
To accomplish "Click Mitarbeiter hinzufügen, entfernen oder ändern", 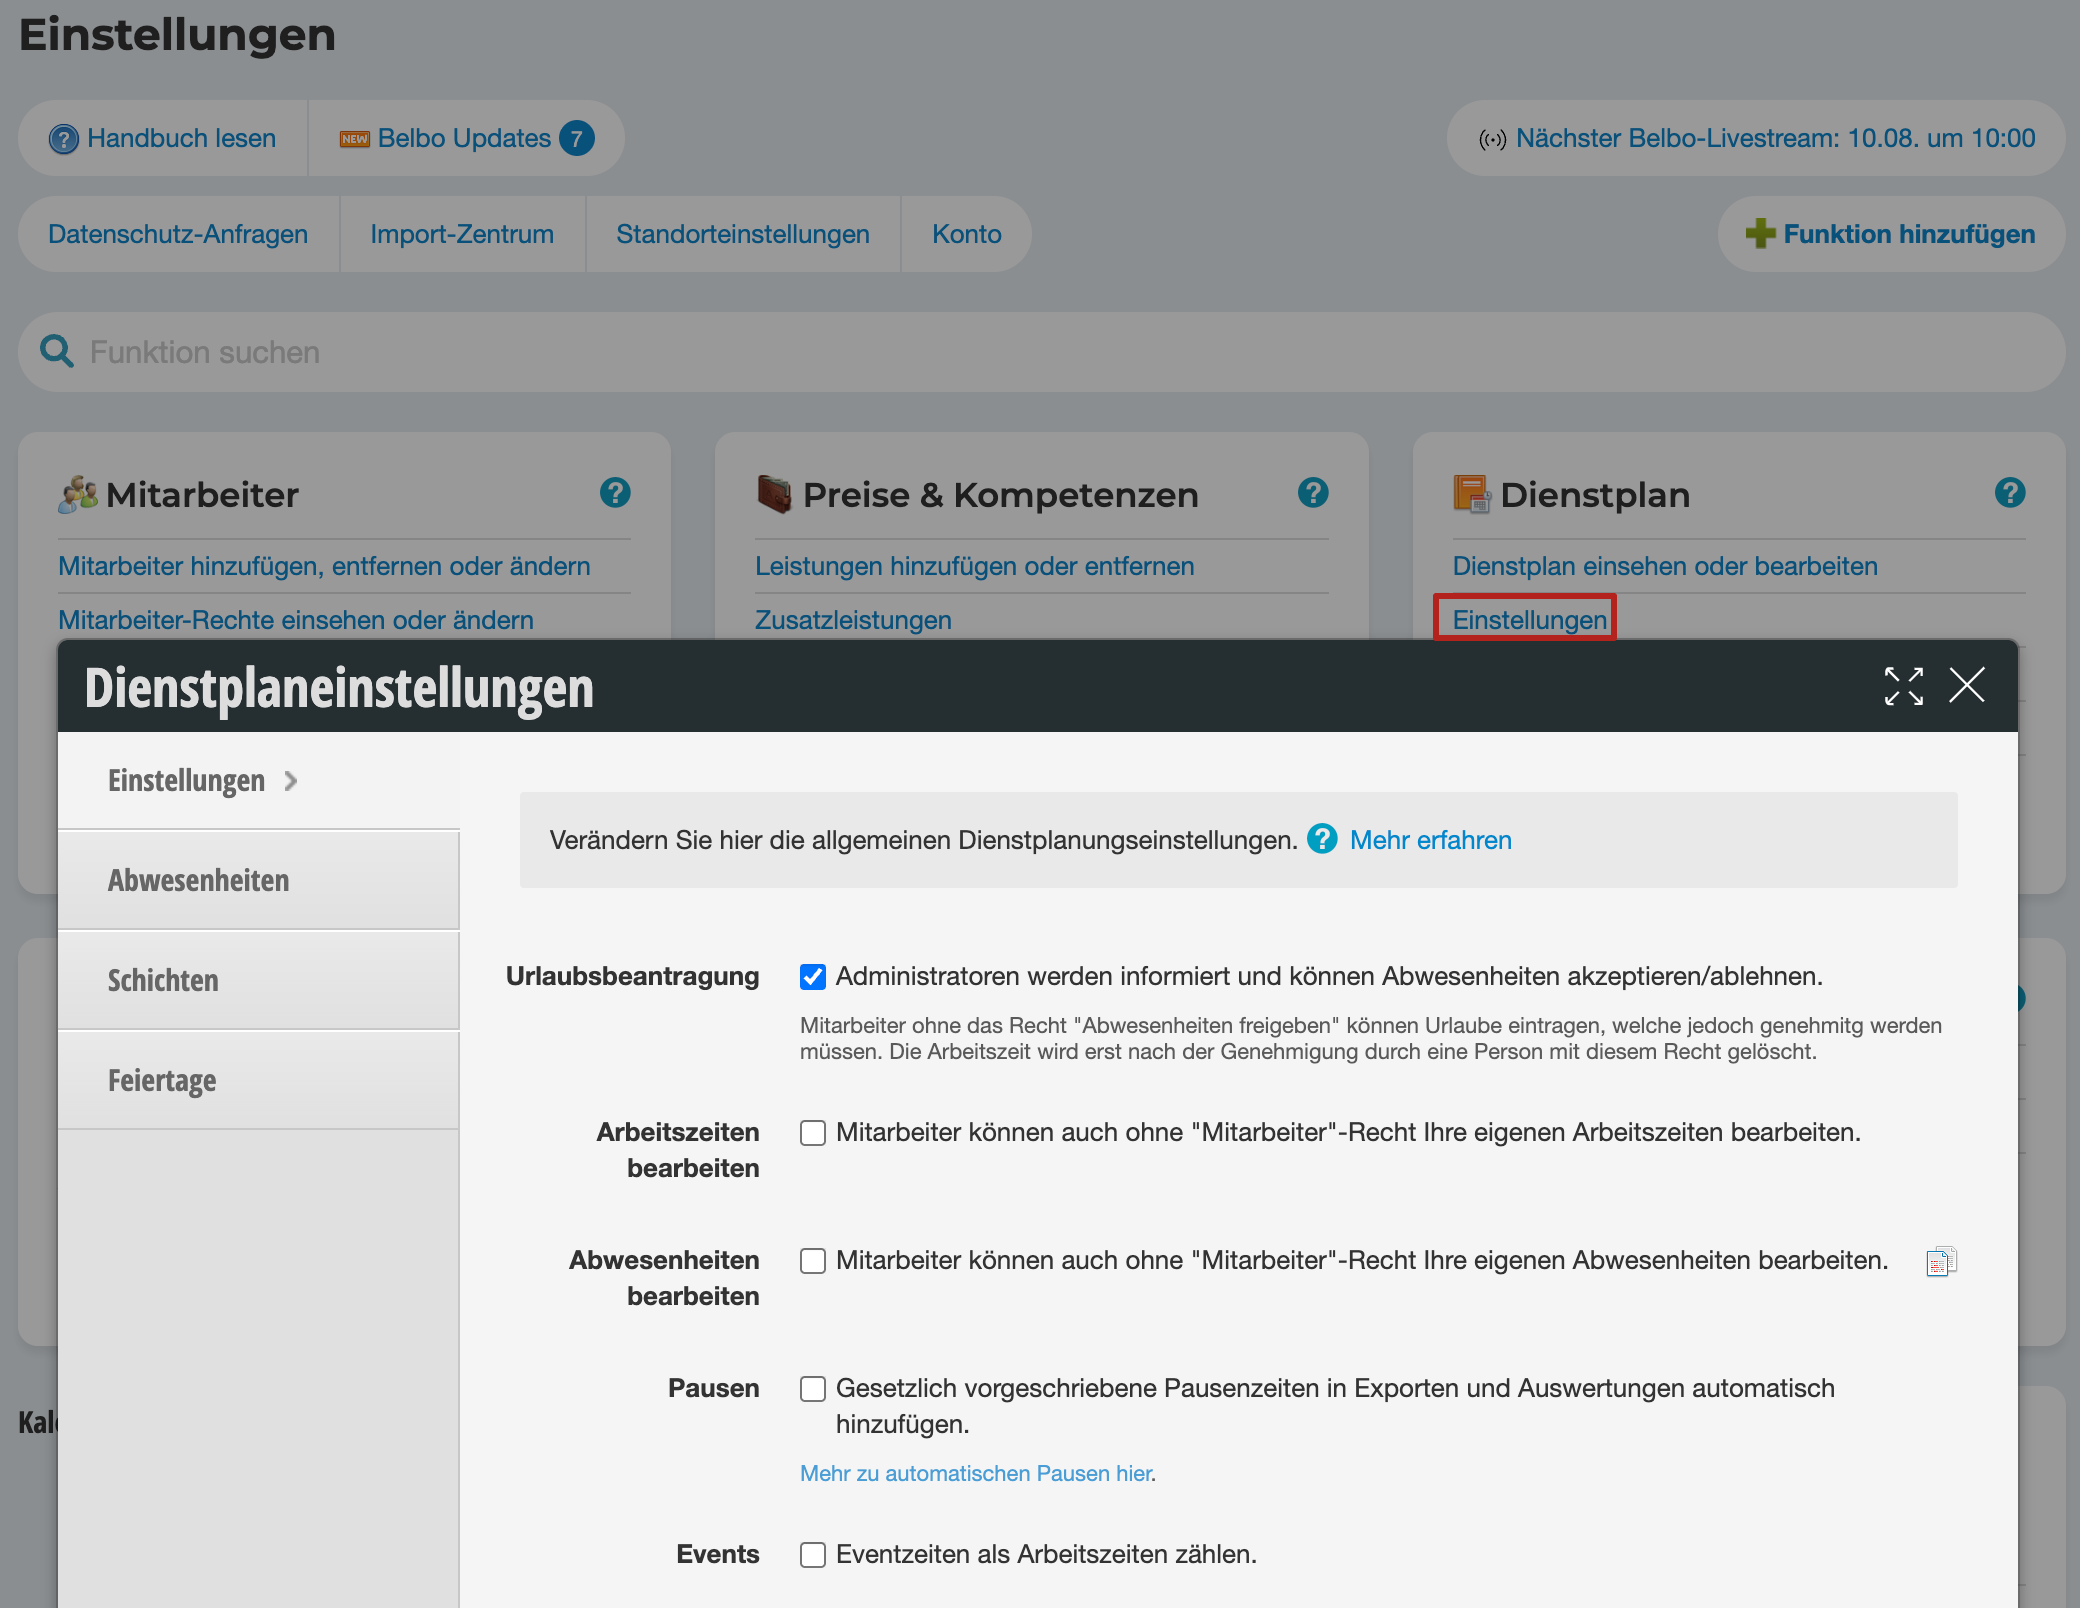I will 324,566.
